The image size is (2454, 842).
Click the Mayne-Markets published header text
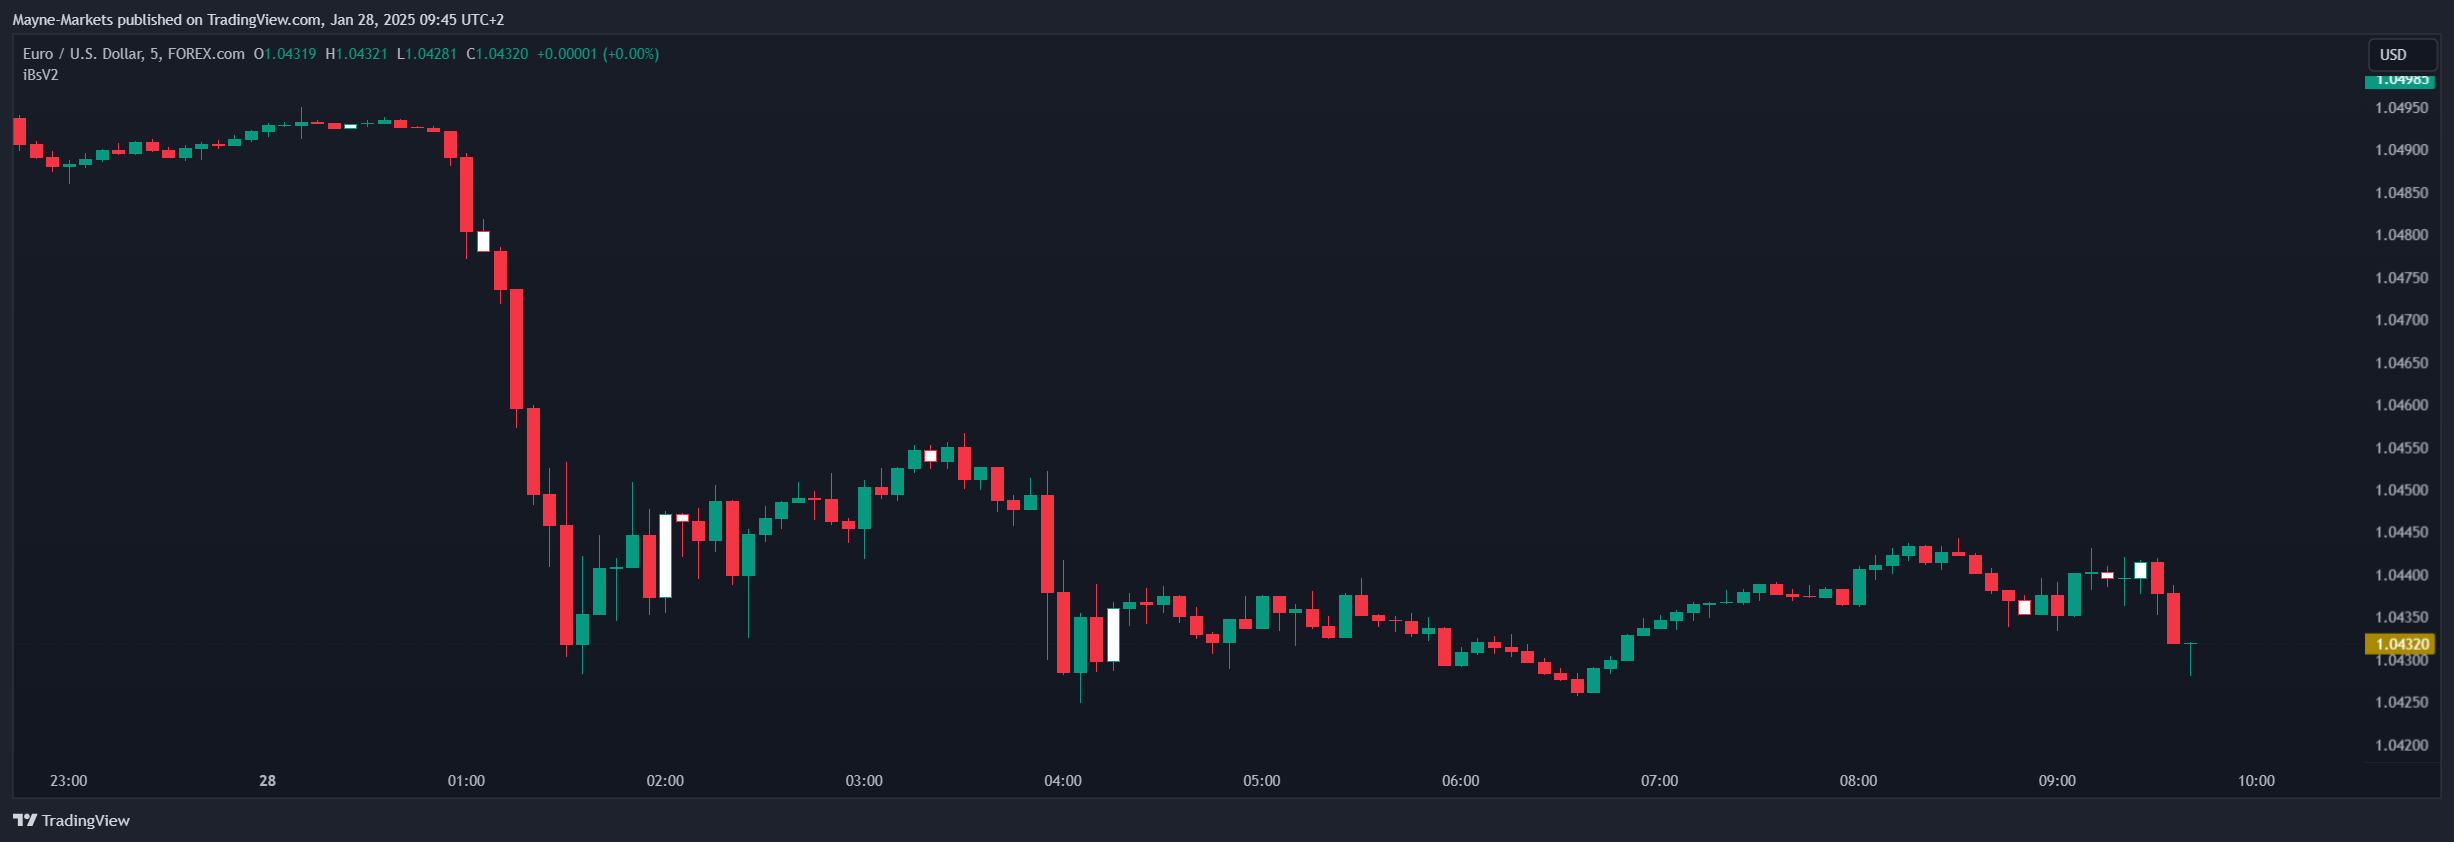pyautogui.click(x=258, y=20)
